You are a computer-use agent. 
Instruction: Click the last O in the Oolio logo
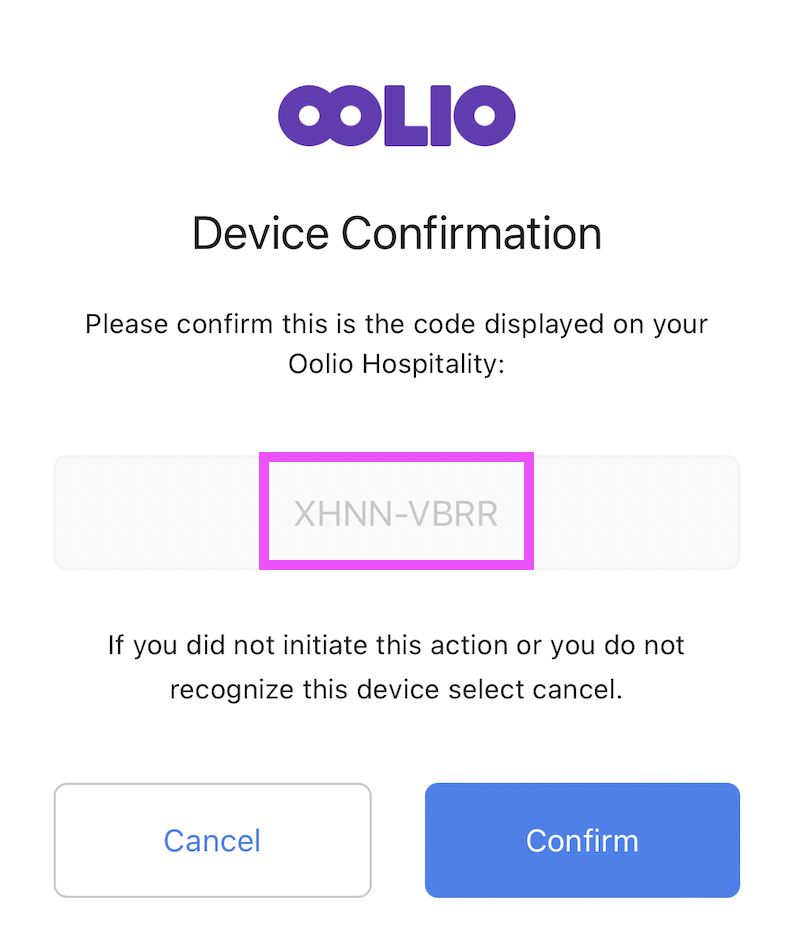pos(485,116)
